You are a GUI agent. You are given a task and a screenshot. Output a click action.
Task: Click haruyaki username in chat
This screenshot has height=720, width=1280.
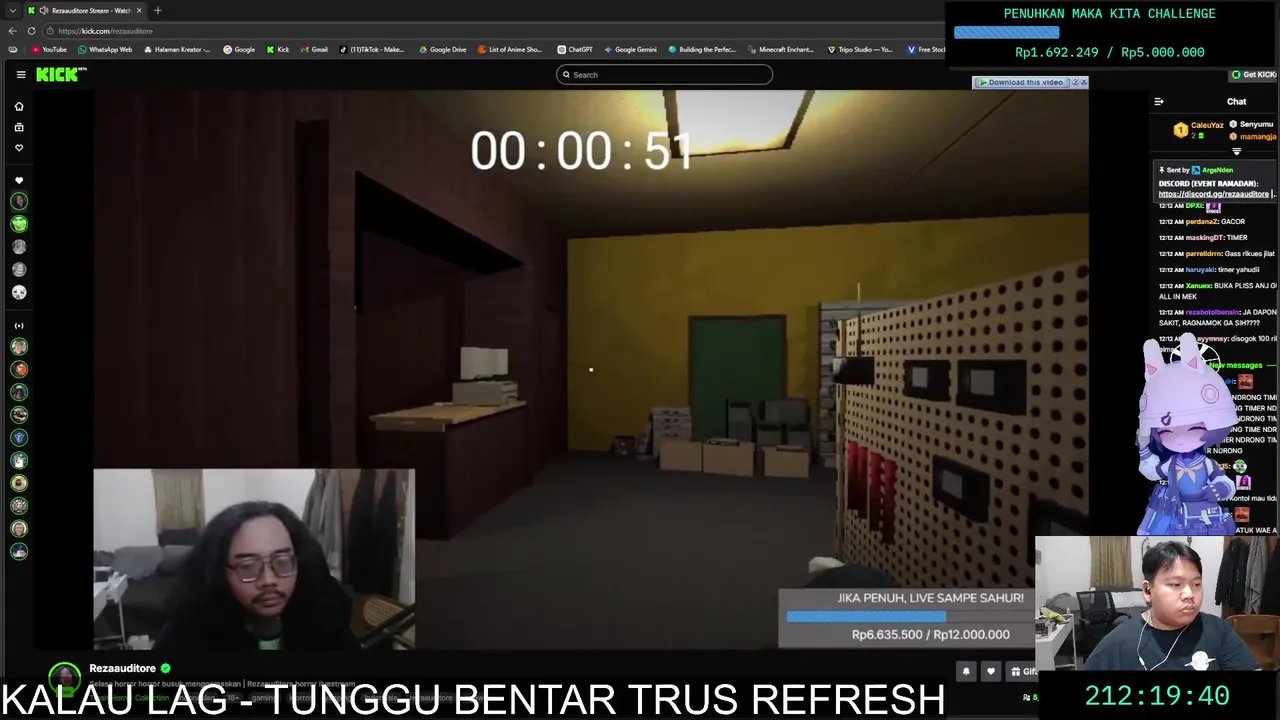[1199, 269]
